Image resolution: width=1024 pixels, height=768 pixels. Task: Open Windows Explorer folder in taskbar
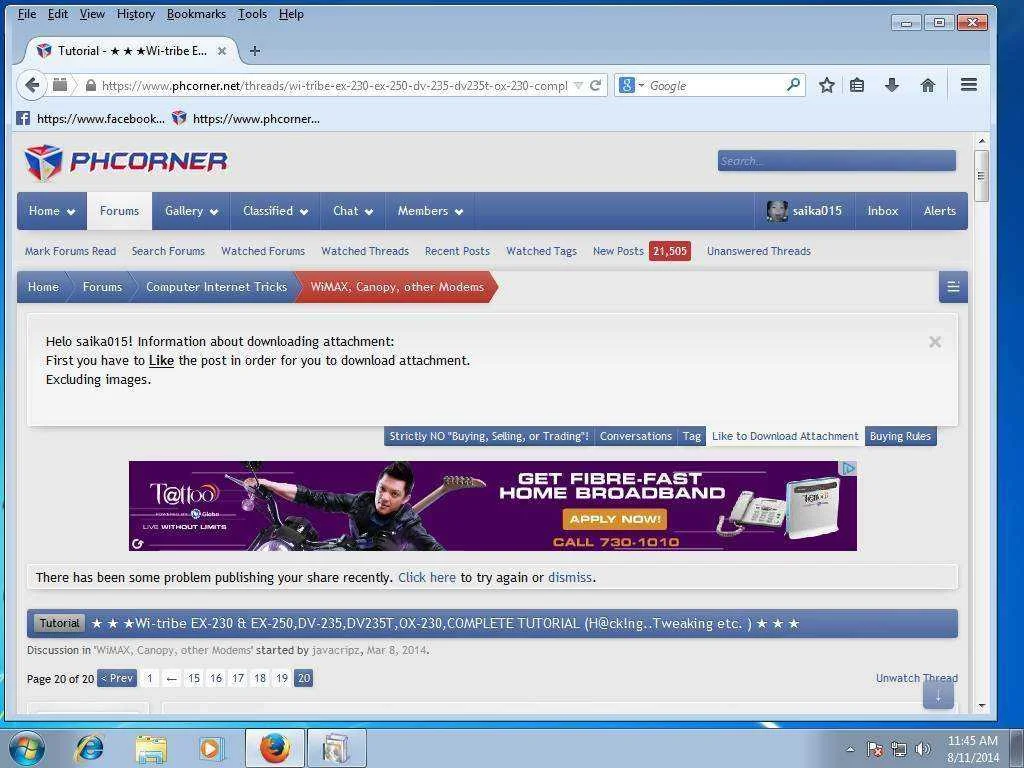151,748
